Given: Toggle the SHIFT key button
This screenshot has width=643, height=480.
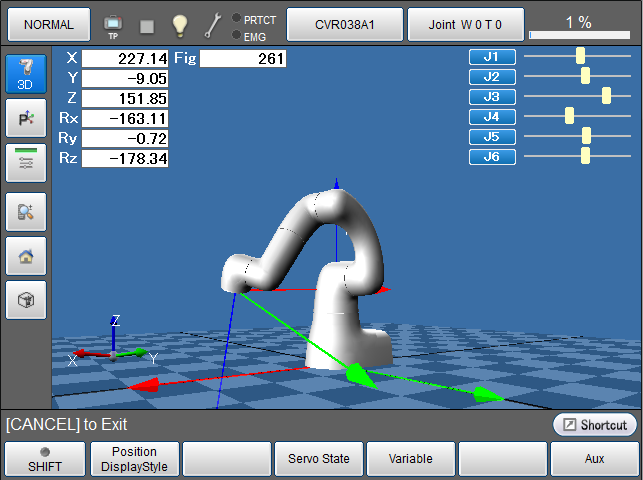Looking at the screenshot, I should click(44, 459).
